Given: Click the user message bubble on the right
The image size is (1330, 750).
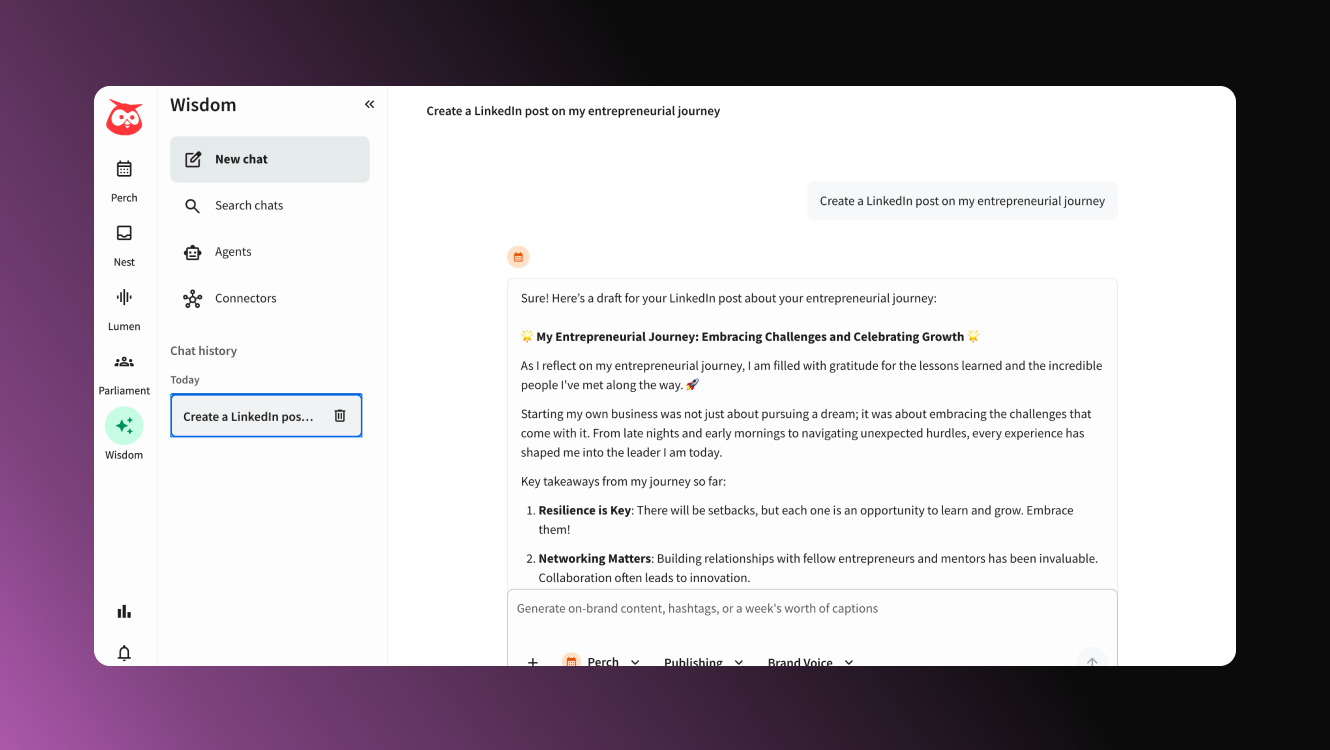Looking at the screenshot, I should click(x=962, y=201).
